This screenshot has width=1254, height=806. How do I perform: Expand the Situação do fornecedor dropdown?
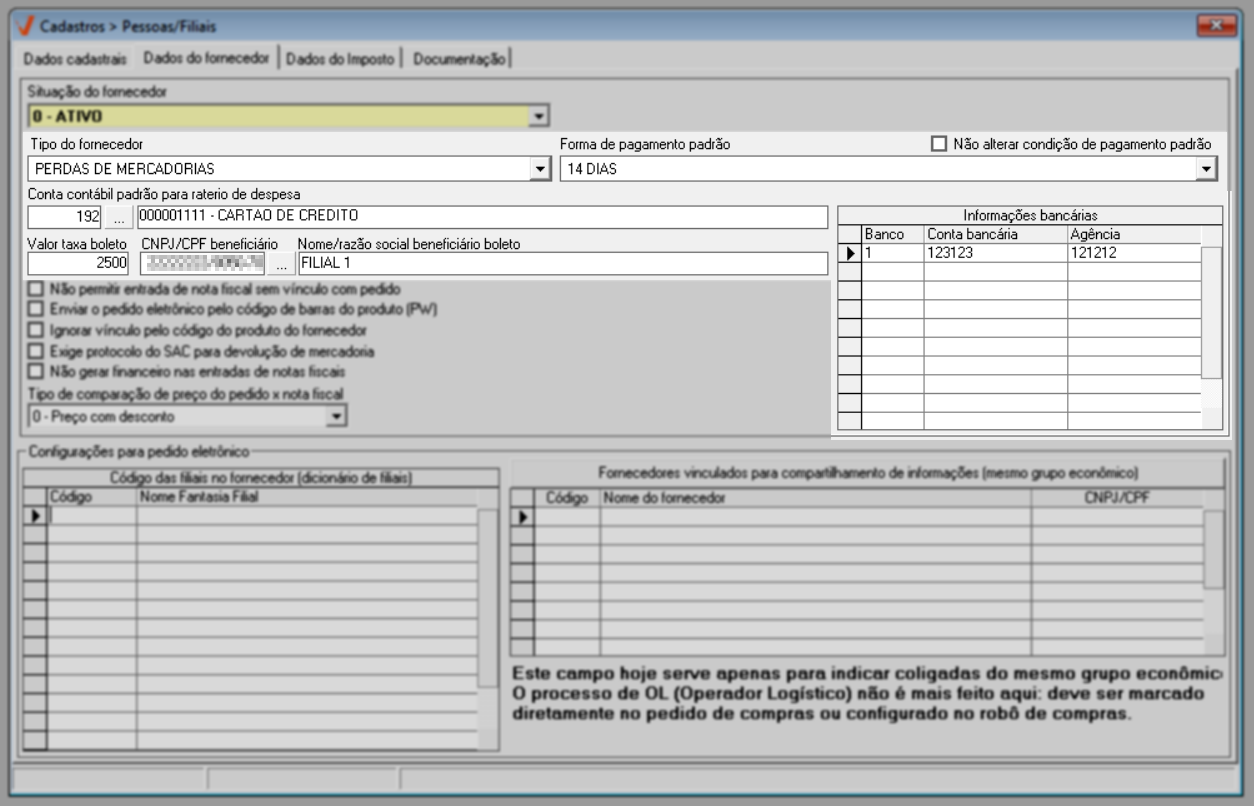(539, 117)
